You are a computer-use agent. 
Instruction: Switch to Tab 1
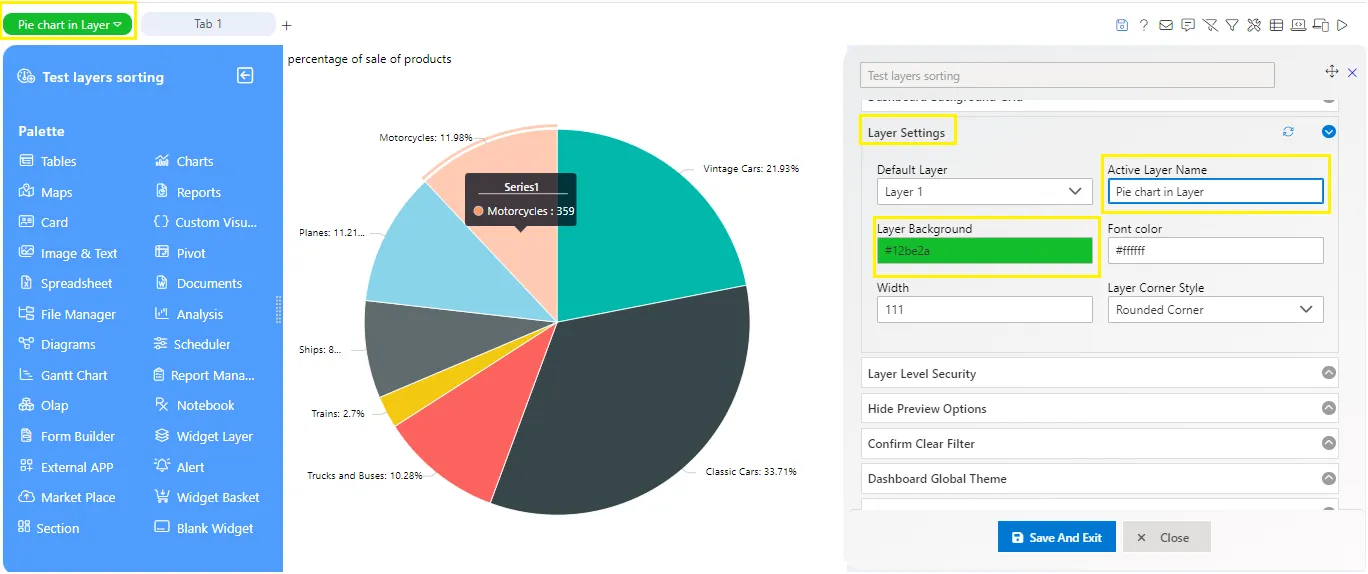point(208,24)
